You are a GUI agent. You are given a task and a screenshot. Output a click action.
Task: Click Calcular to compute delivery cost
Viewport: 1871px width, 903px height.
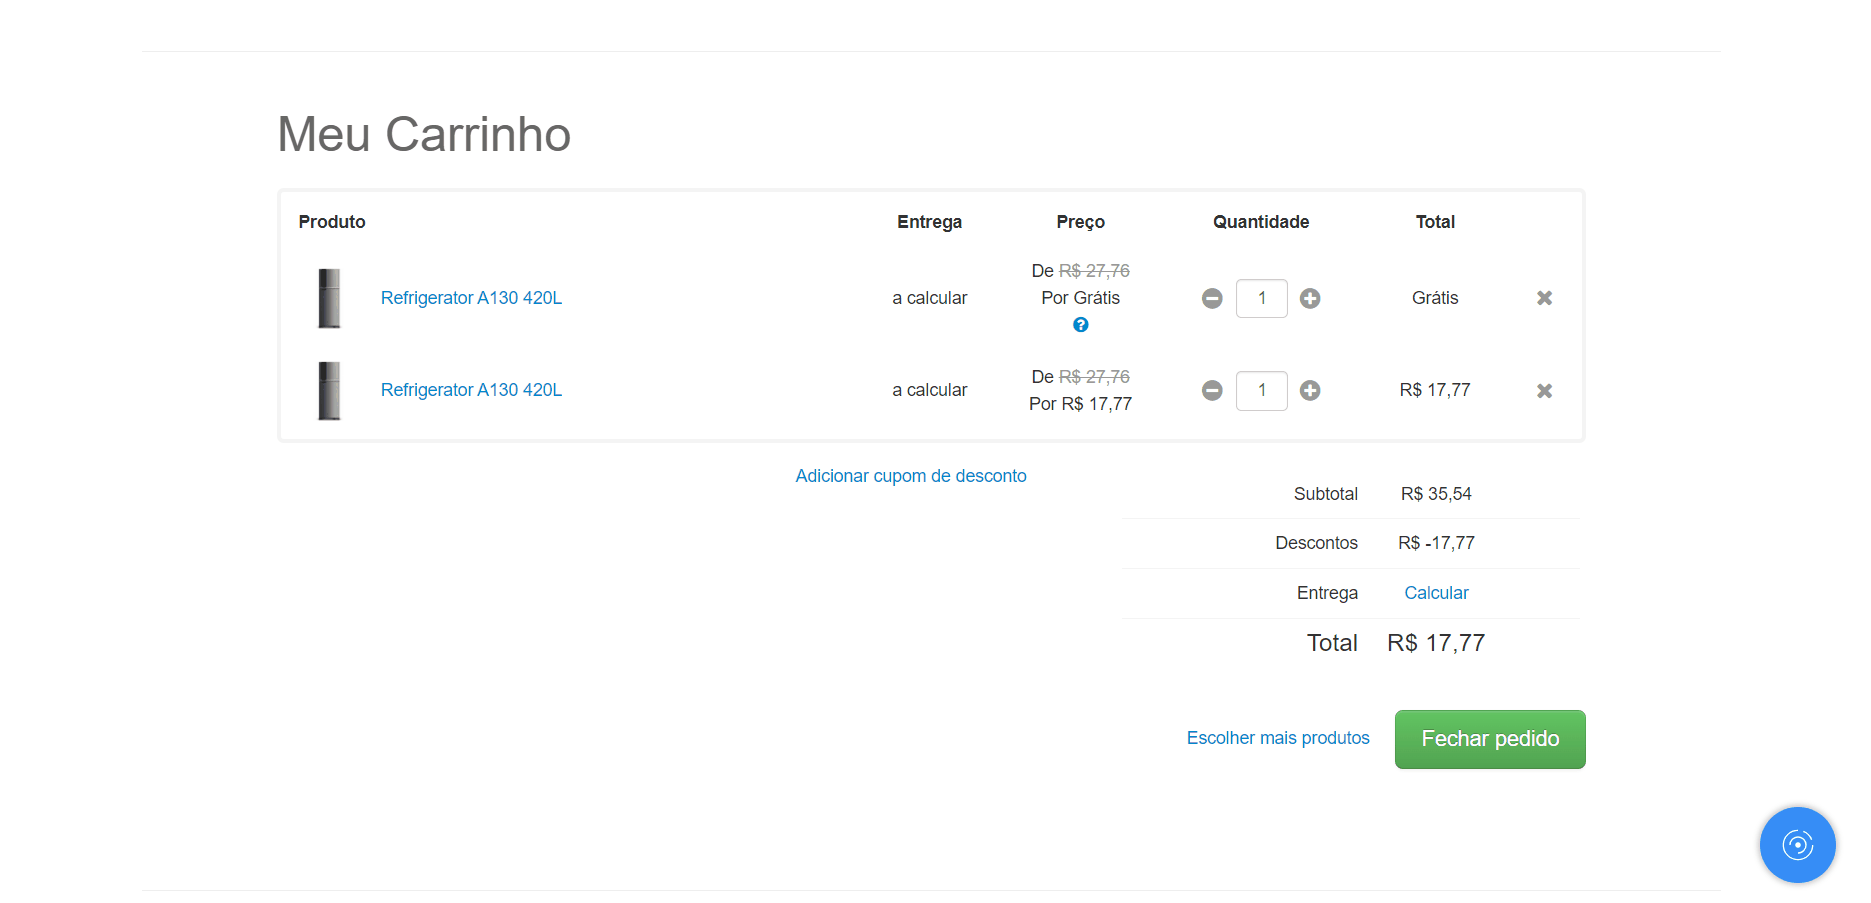[x=1436, y=592]
